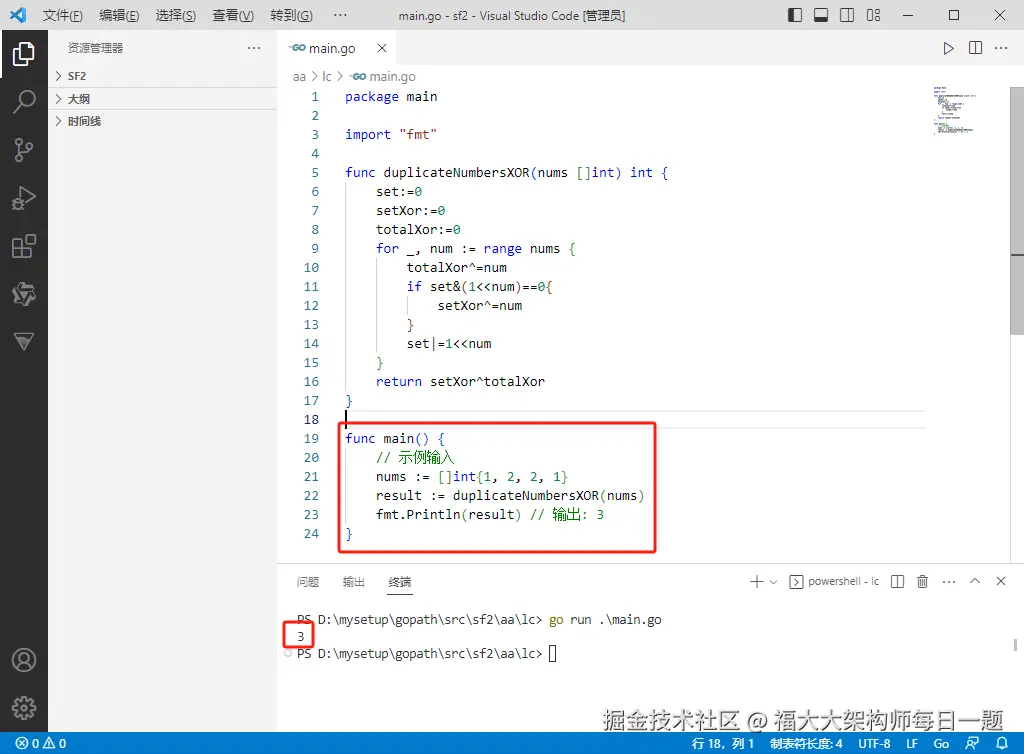
Task: Close the terminal panel
Action: click(1000, 581)
